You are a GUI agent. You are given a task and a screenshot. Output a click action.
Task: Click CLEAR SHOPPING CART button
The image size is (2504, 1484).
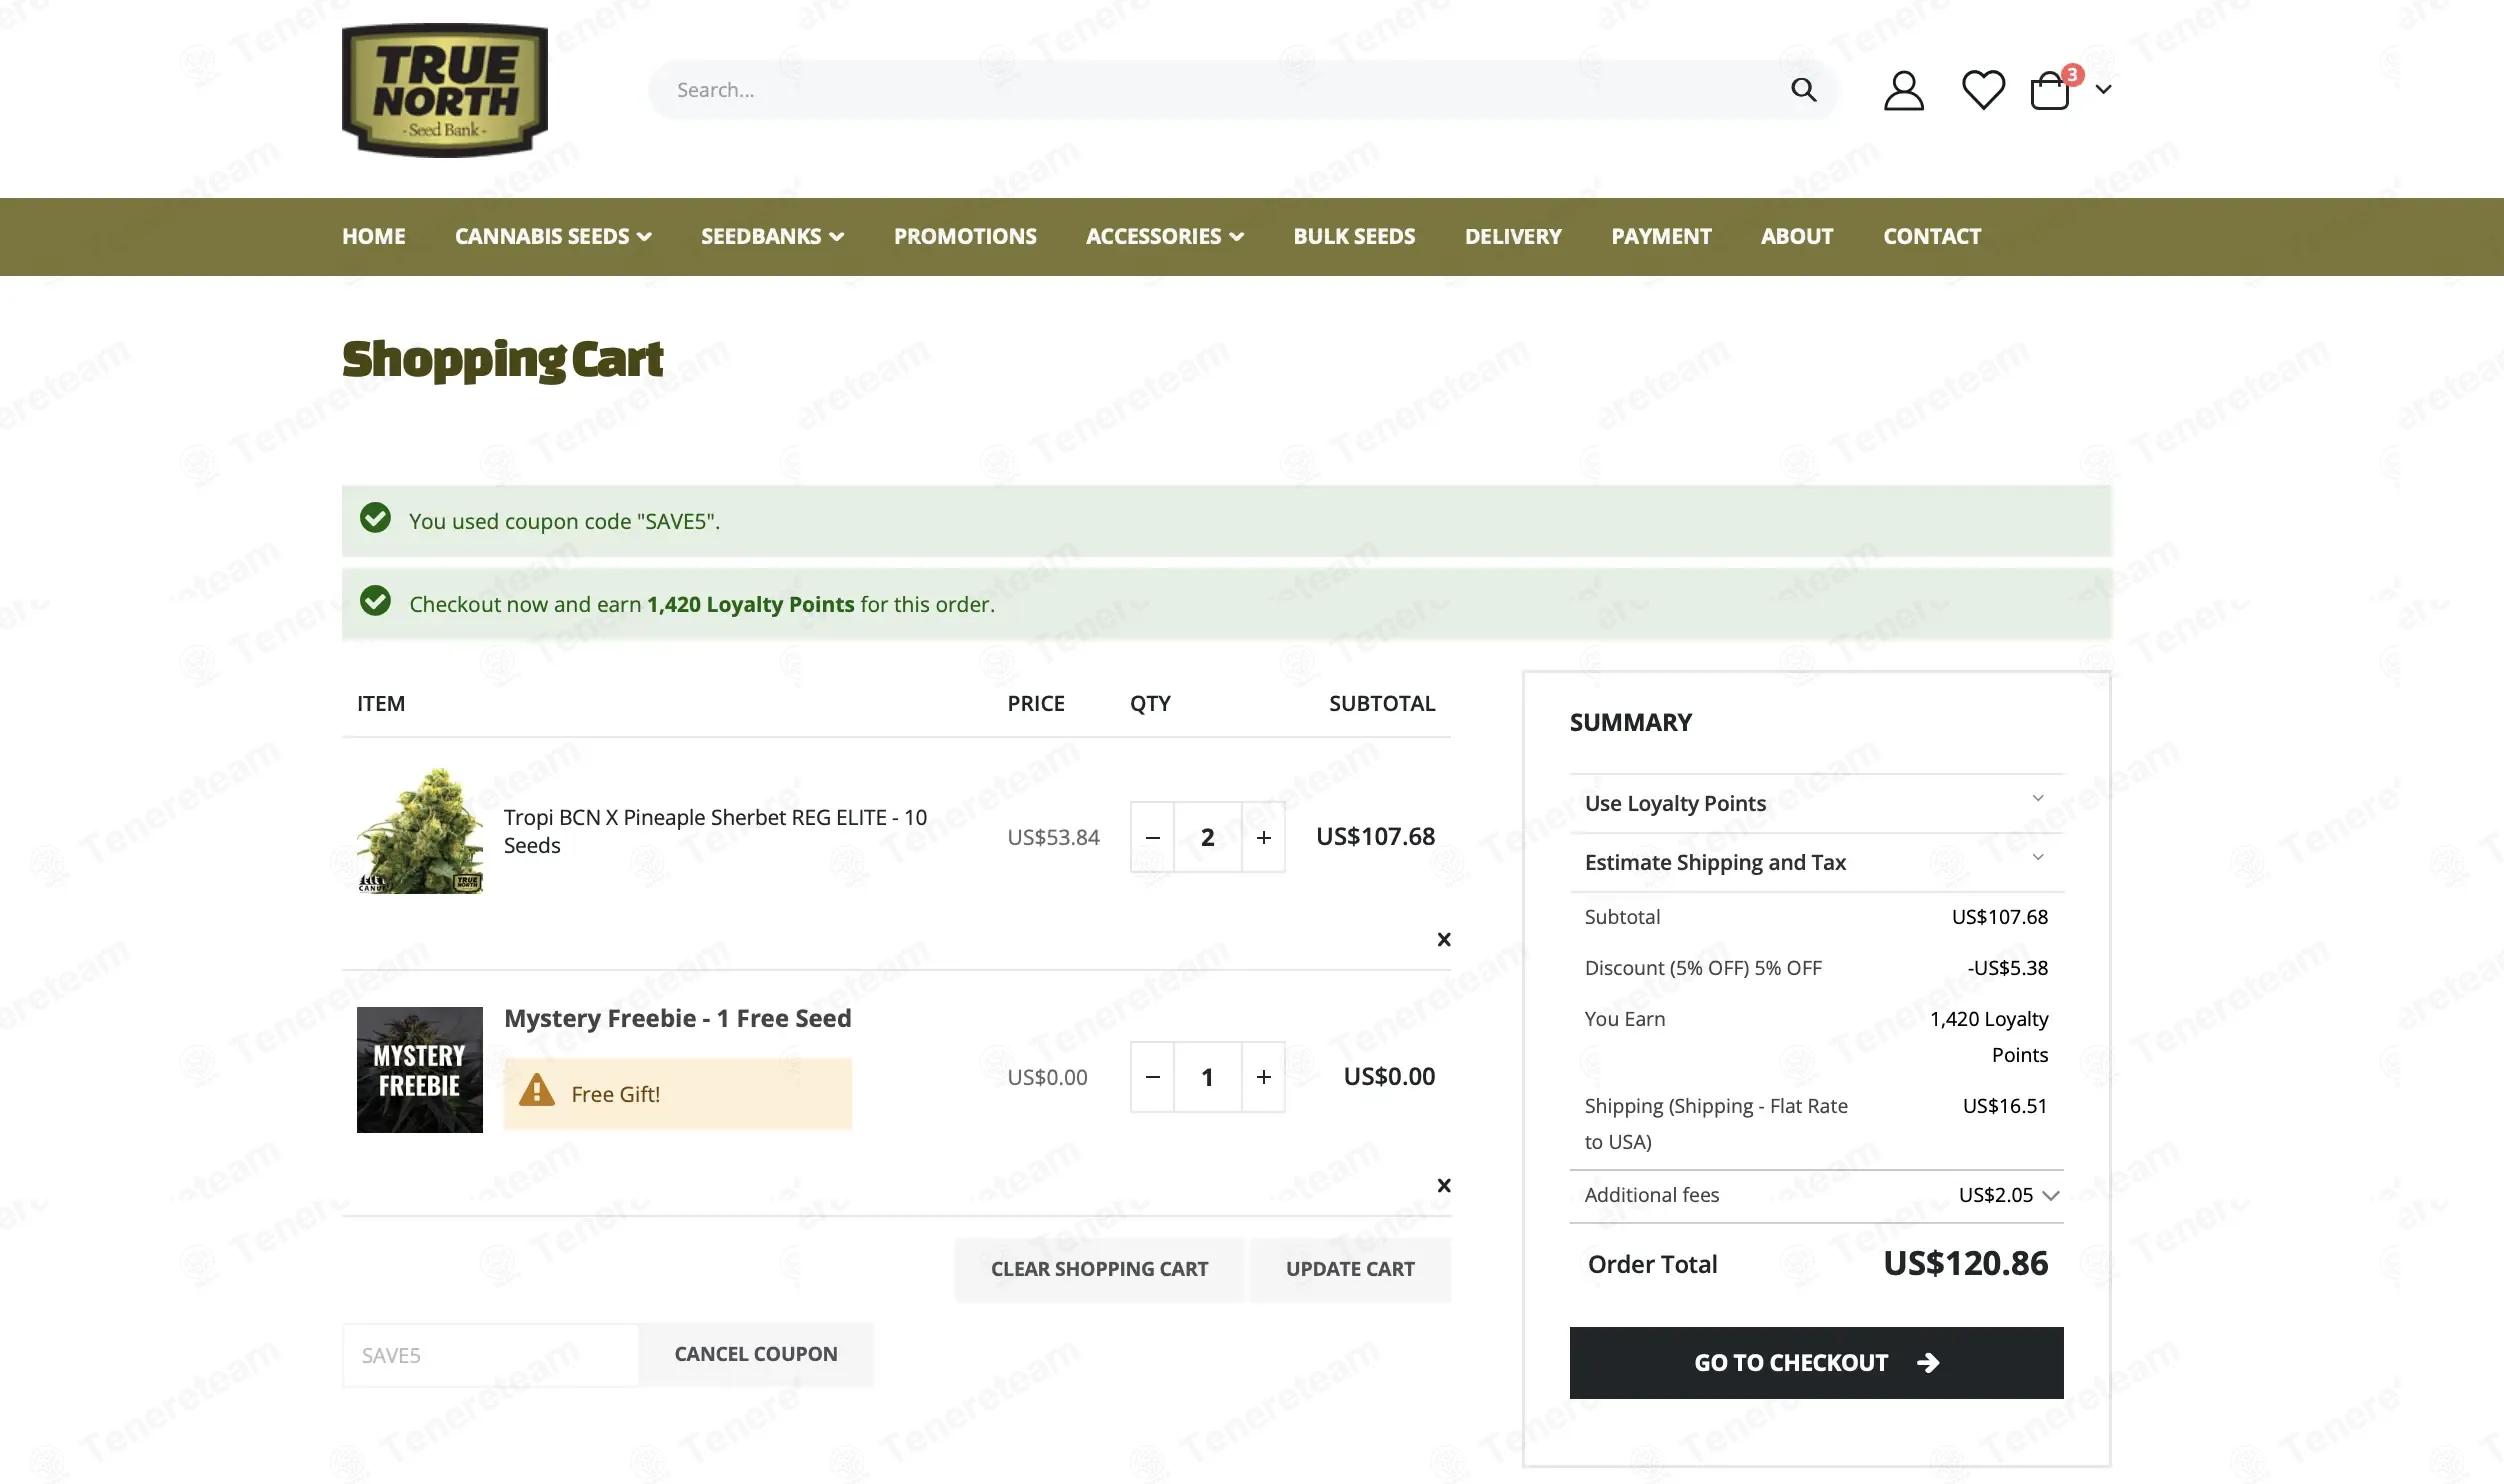click(1099, 1269)
